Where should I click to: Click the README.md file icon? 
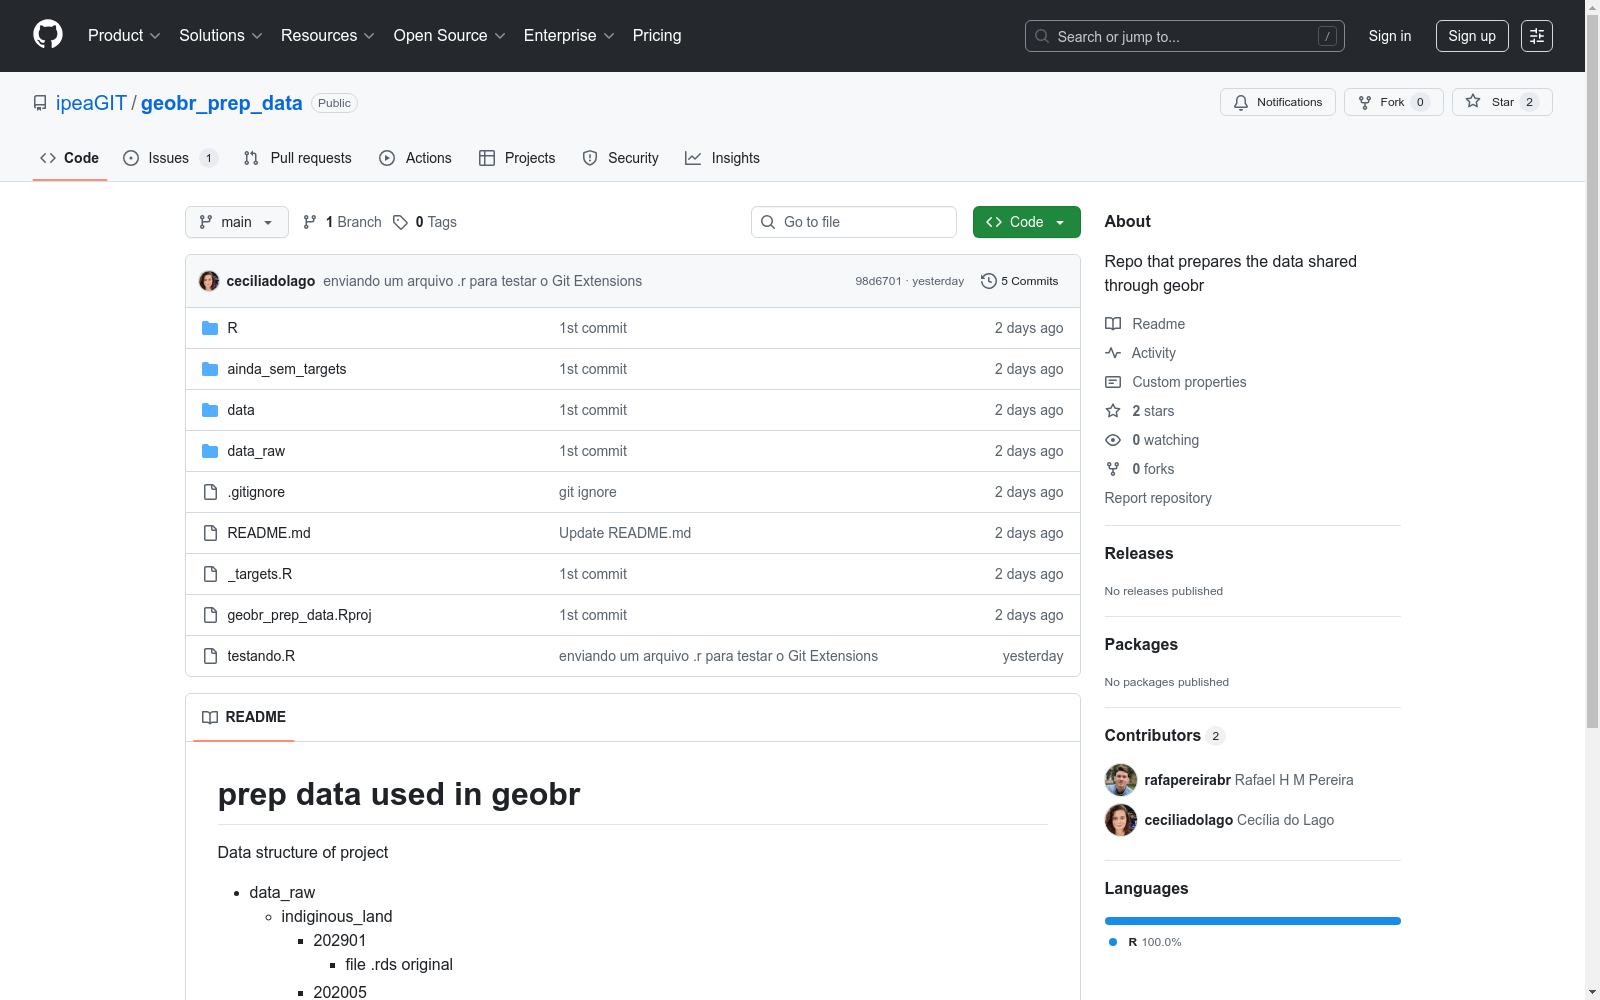[210, 533]
